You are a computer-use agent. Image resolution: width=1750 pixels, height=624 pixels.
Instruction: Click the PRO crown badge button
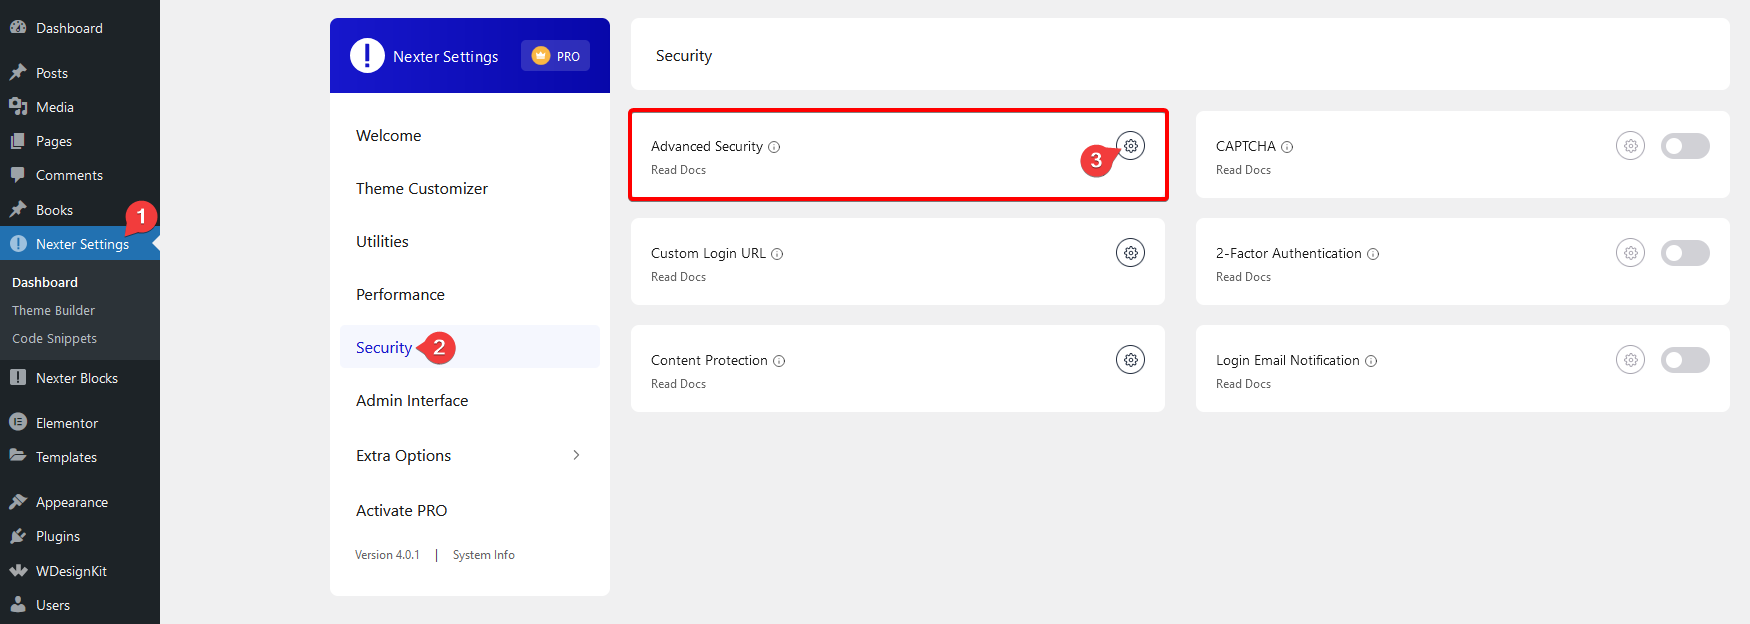pyautogui.click(x=555, y=56)
